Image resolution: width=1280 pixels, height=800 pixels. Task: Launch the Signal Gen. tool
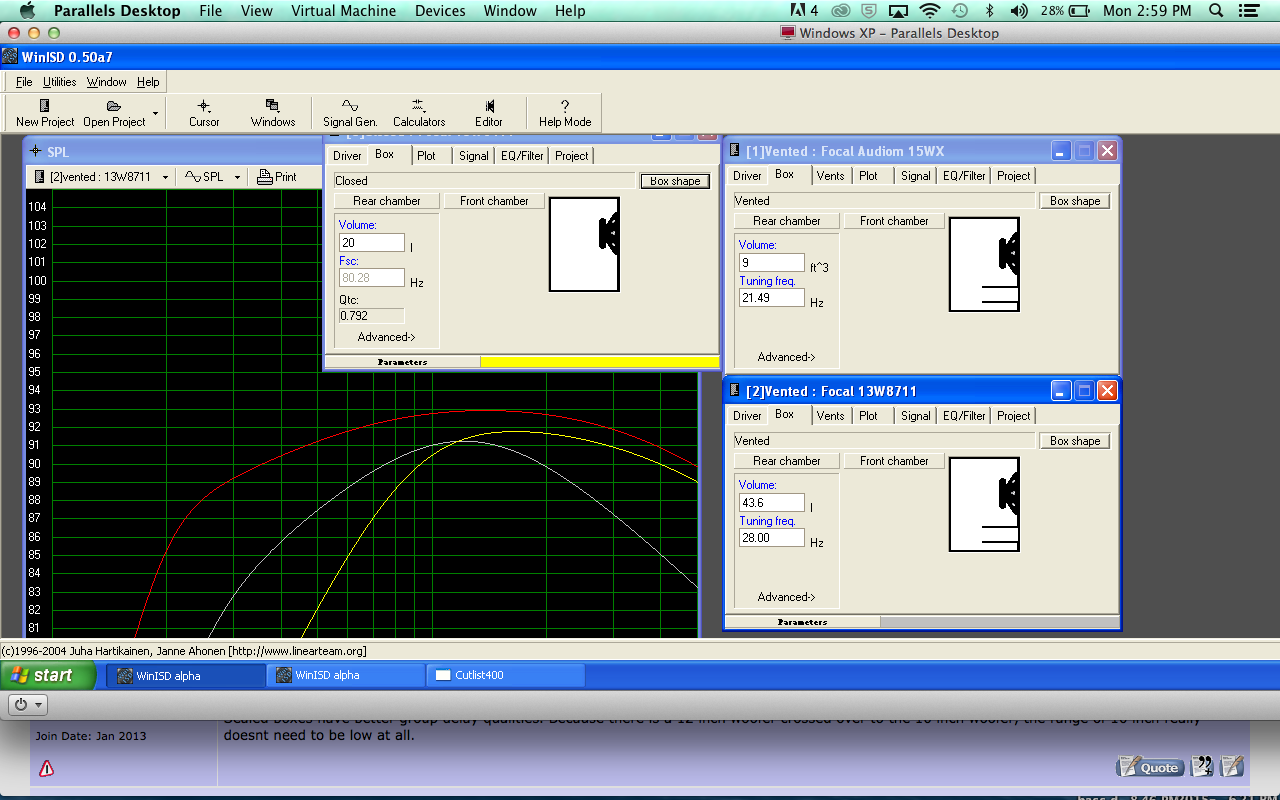pyautogui.click(x=350, y=113)
